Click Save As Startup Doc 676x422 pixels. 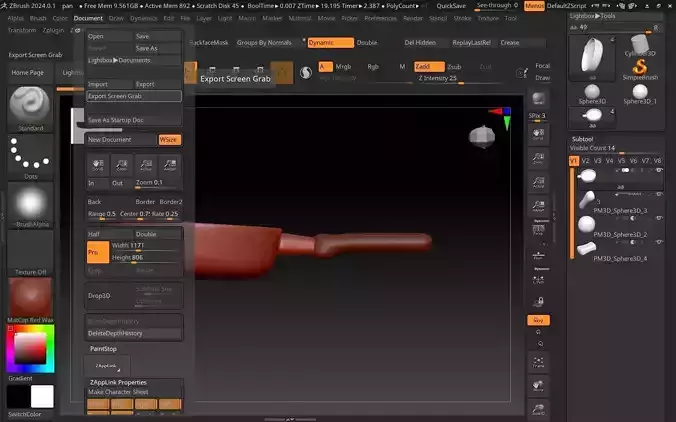(134, 120)
